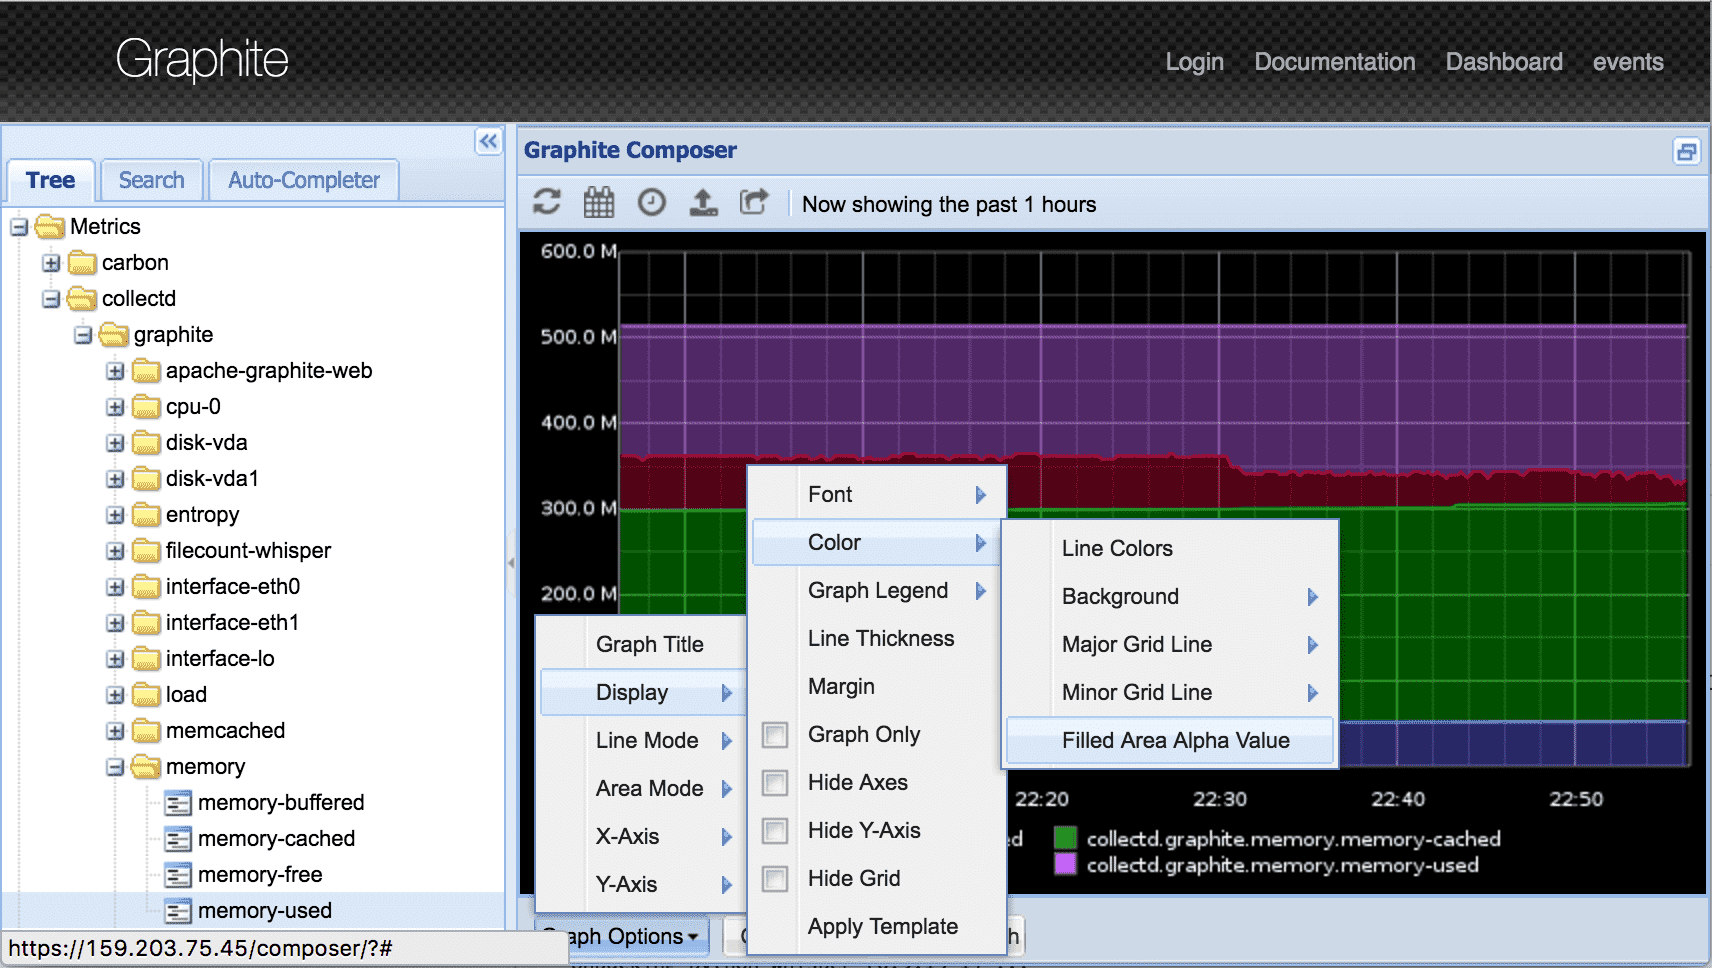Refresh the graph with the update icon
The height and width of the screenshot is (968, 1712).
click(x=547, y=202)
